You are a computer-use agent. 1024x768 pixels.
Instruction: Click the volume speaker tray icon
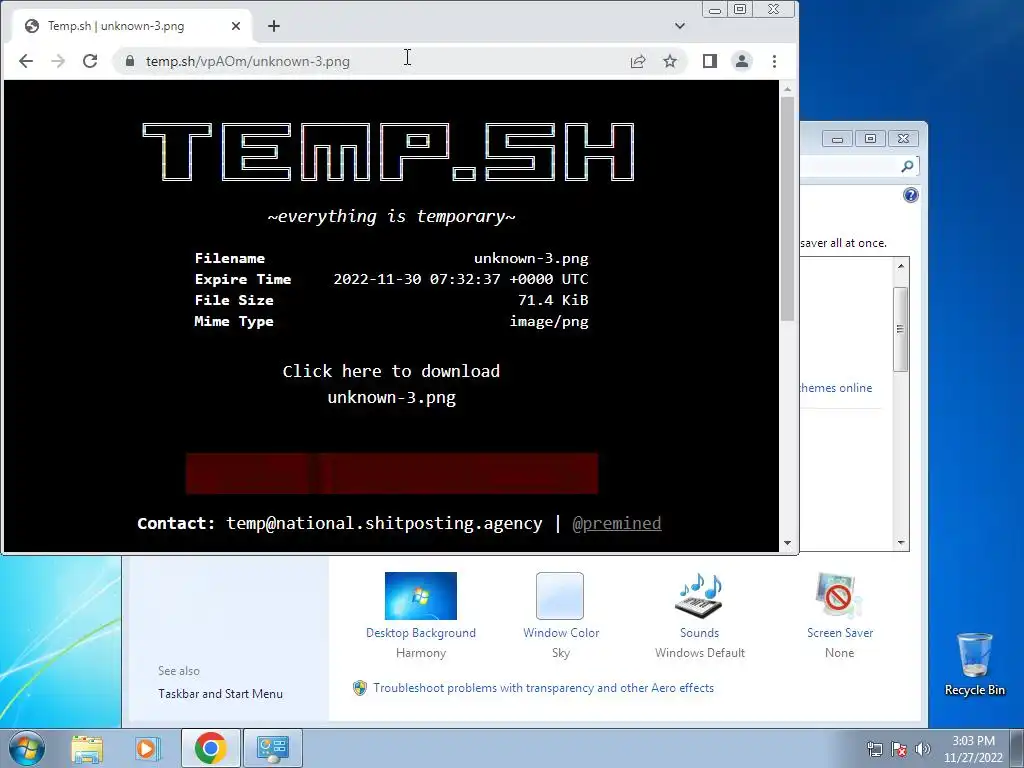pos(922,749)
